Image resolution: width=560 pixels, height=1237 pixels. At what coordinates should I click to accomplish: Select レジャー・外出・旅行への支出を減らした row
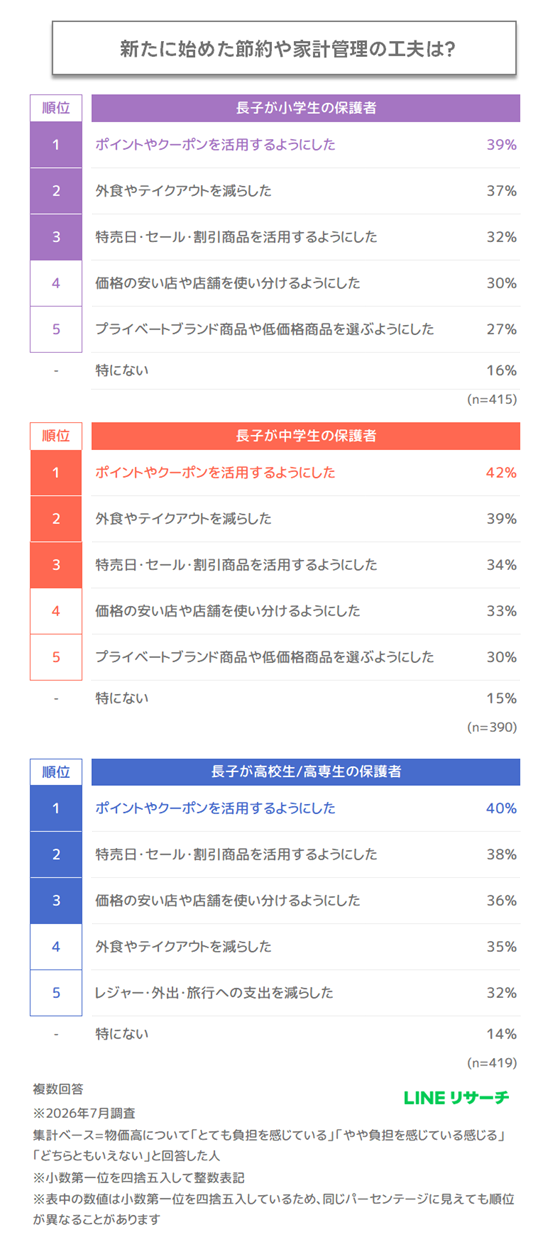(306, 993)
